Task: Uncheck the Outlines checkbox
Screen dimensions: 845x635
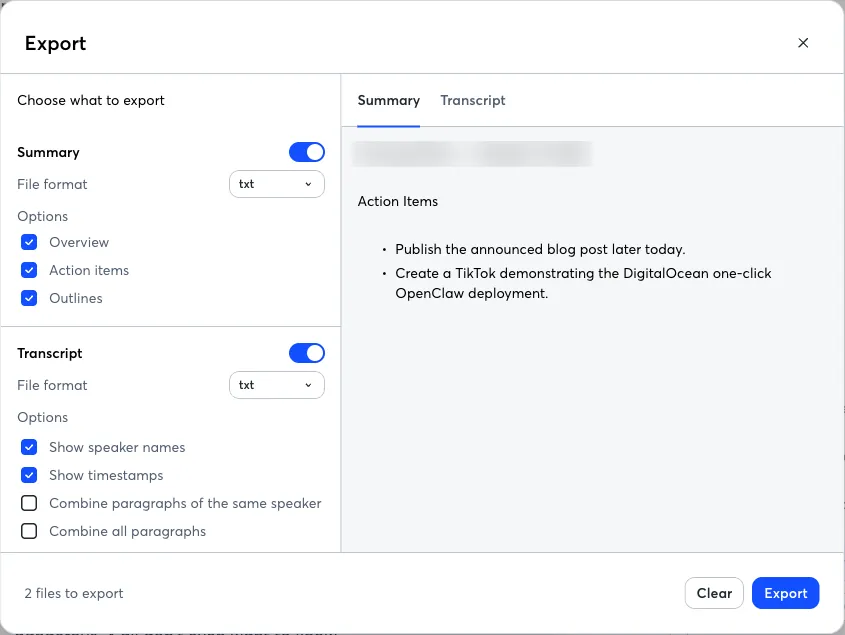Action: [x=29, y=298]
